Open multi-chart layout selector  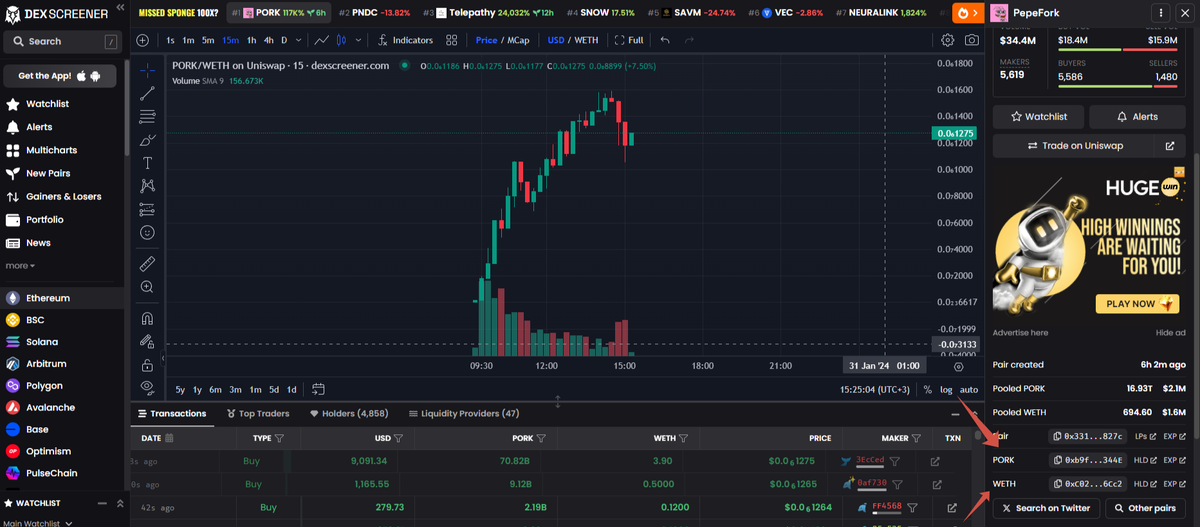click(452, 40)
